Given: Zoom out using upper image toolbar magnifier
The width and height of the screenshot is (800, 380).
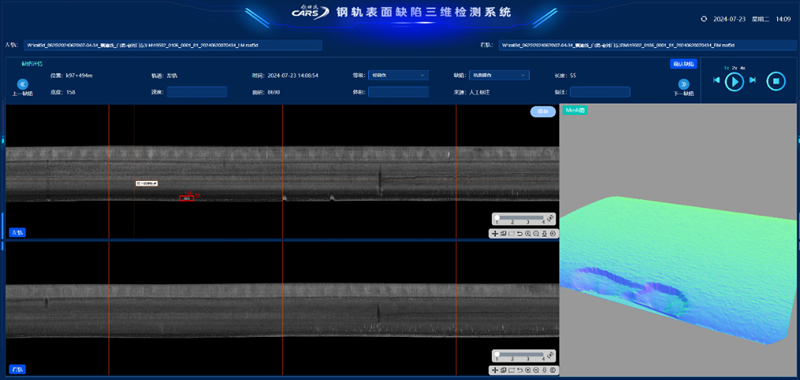Looking at the screenshot, I should tap(536, 234).
